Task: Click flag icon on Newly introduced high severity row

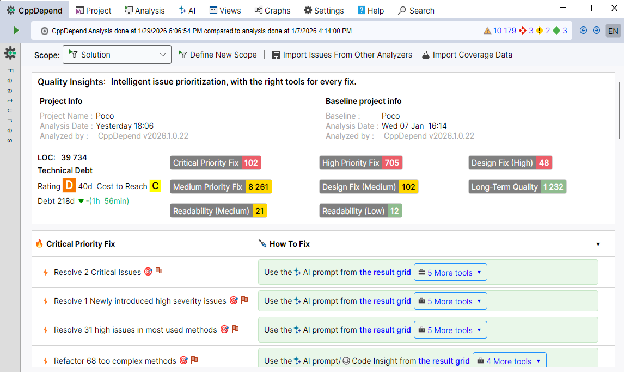Action: coord(244,300)
